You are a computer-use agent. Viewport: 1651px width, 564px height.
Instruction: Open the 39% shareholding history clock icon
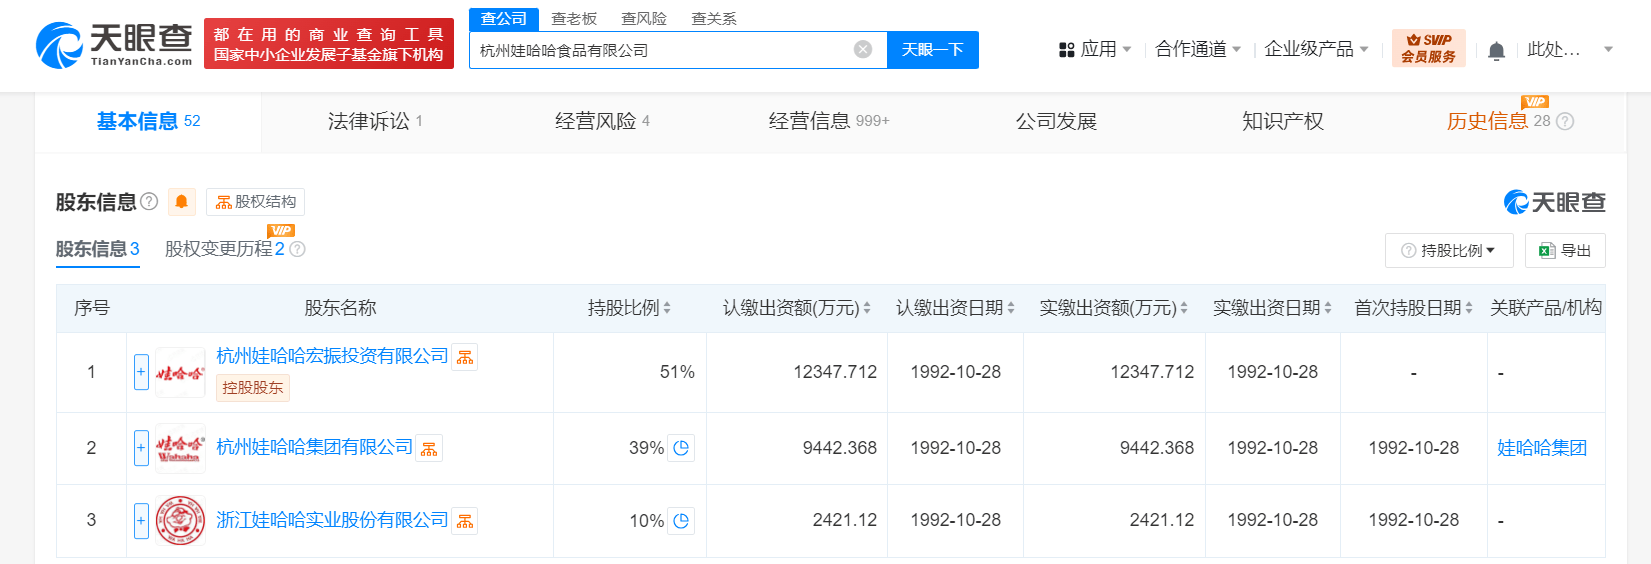click(x=681, y=448)
